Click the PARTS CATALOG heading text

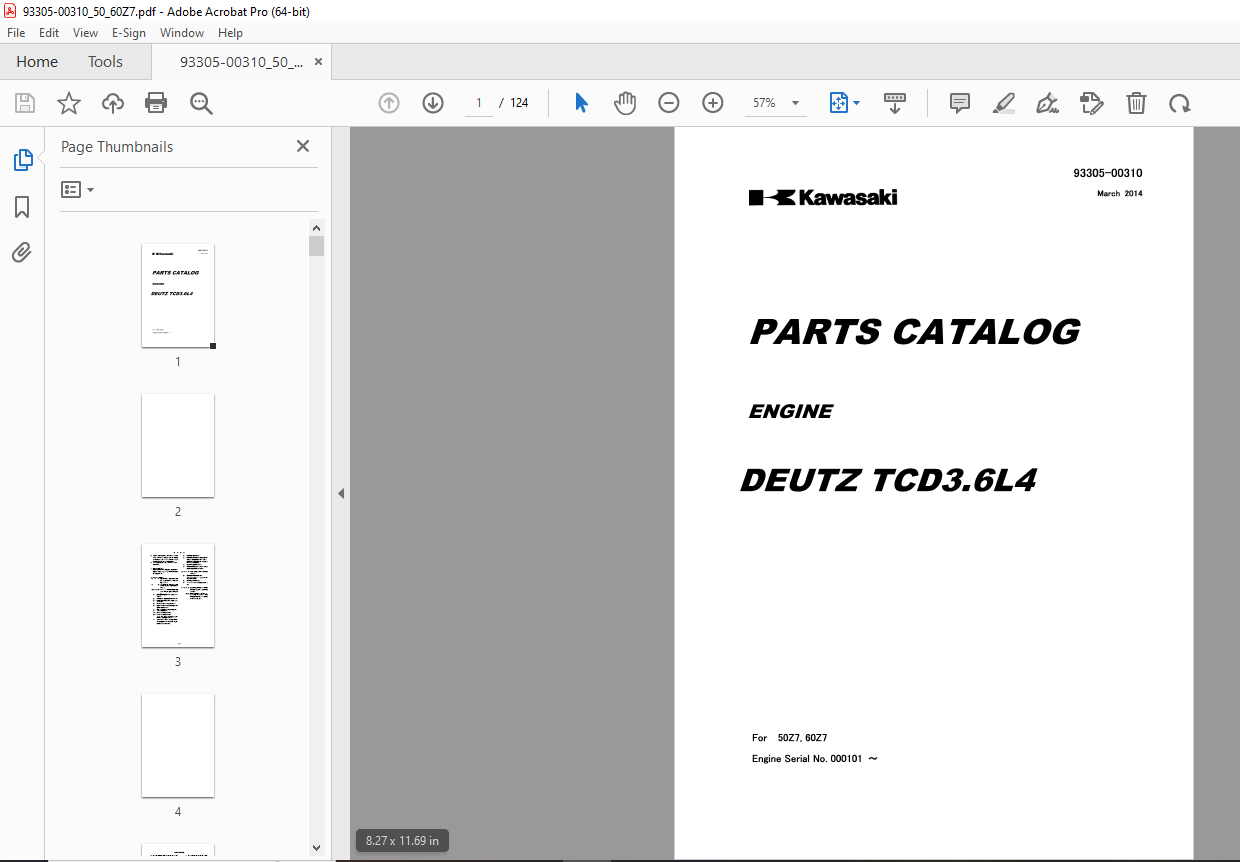click(915, 332)
